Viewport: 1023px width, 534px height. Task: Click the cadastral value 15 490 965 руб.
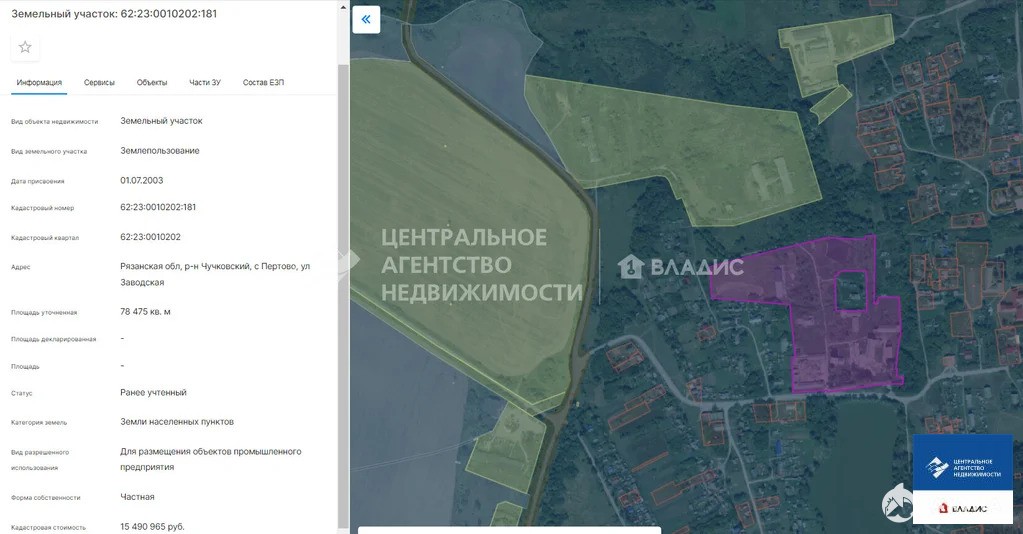point(152,526)
